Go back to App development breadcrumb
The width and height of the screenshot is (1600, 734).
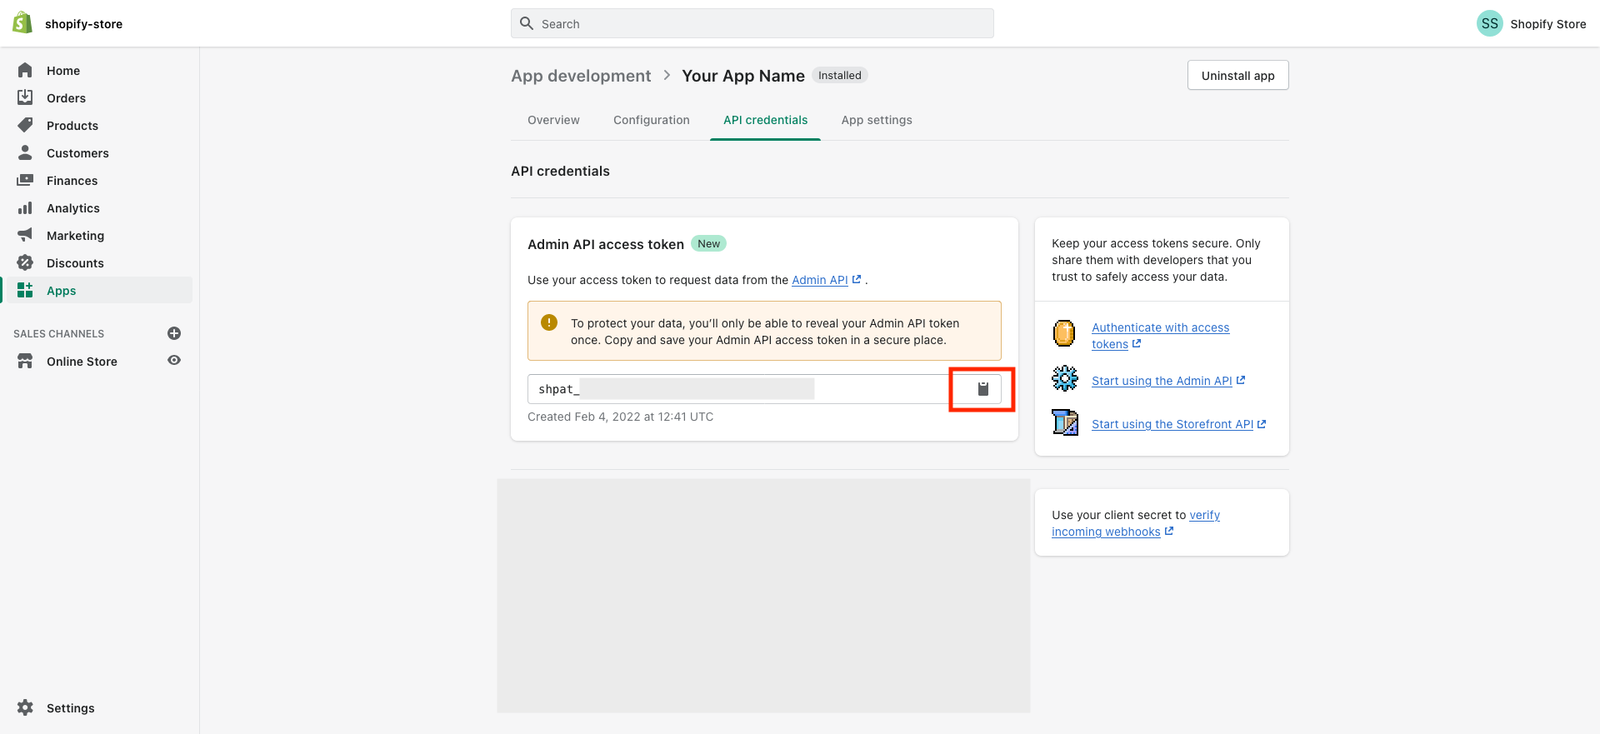click(x=580, y=76)
